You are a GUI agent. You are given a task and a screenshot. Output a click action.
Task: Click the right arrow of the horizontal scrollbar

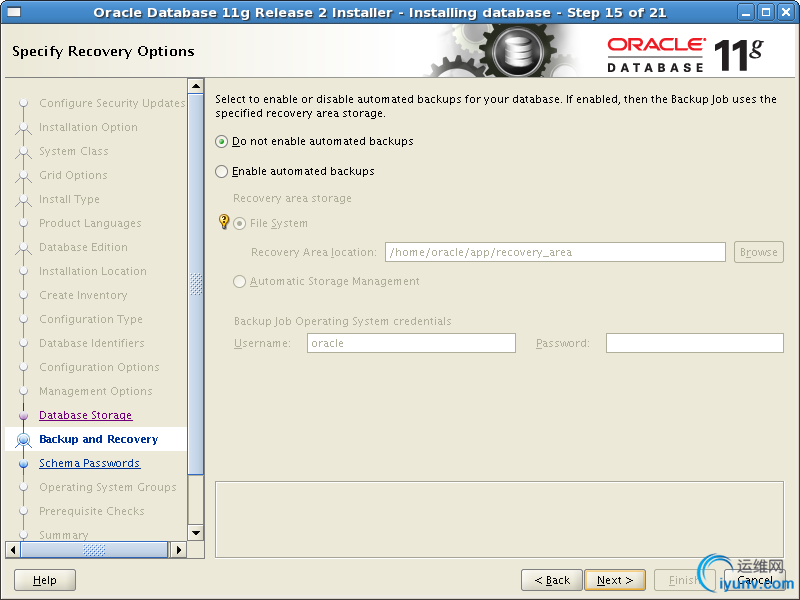(x=178, y=550)
